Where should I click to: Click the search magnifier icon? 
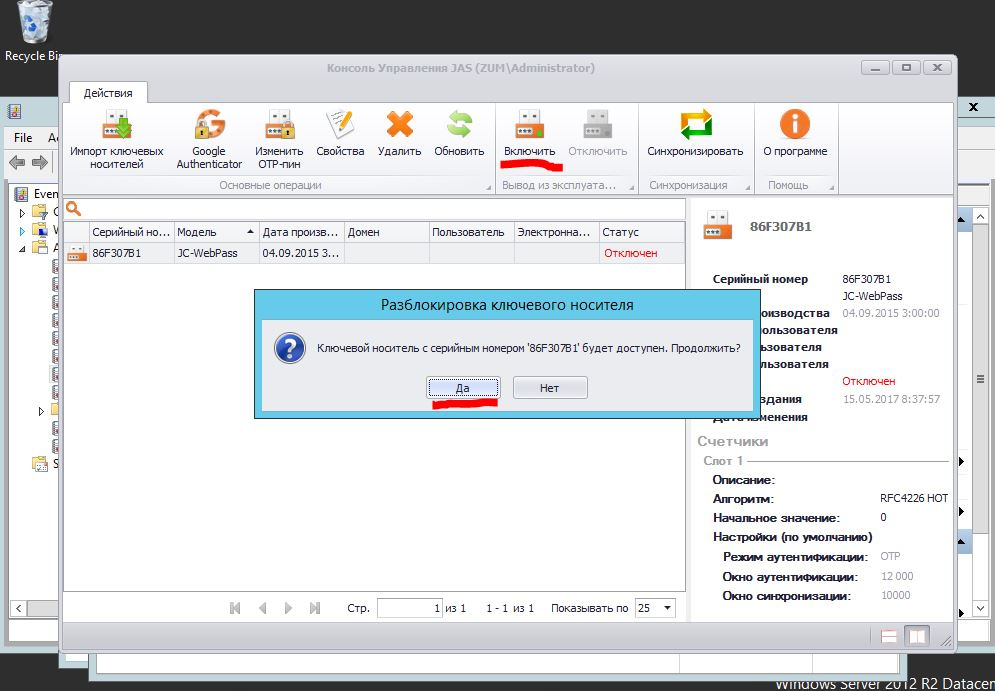click(74, 208)
